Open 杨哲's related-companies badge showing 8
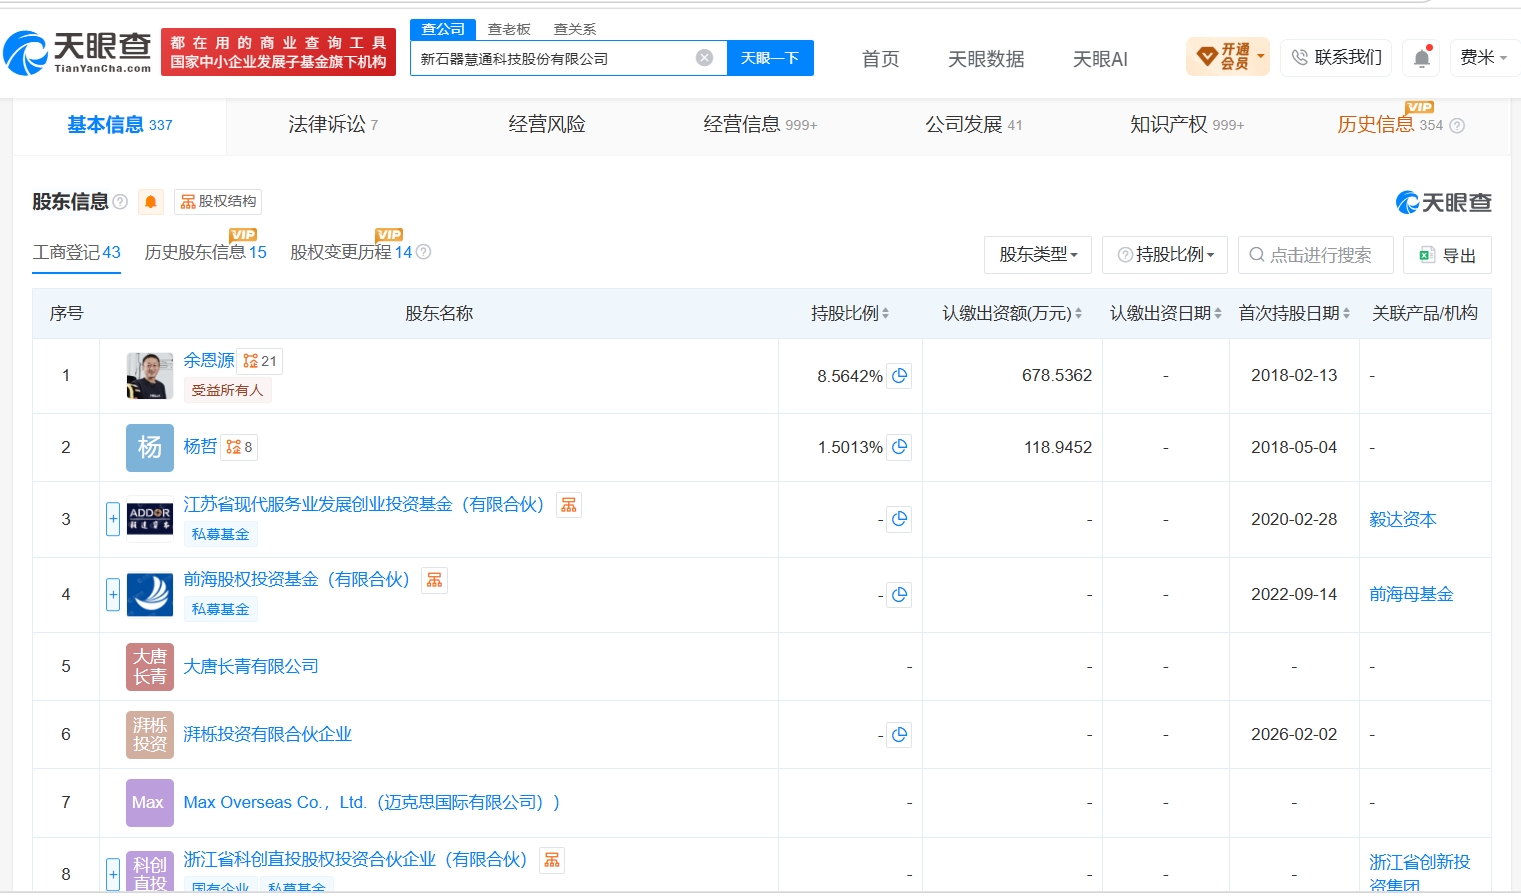The image size is (1521, 896). 239,447
